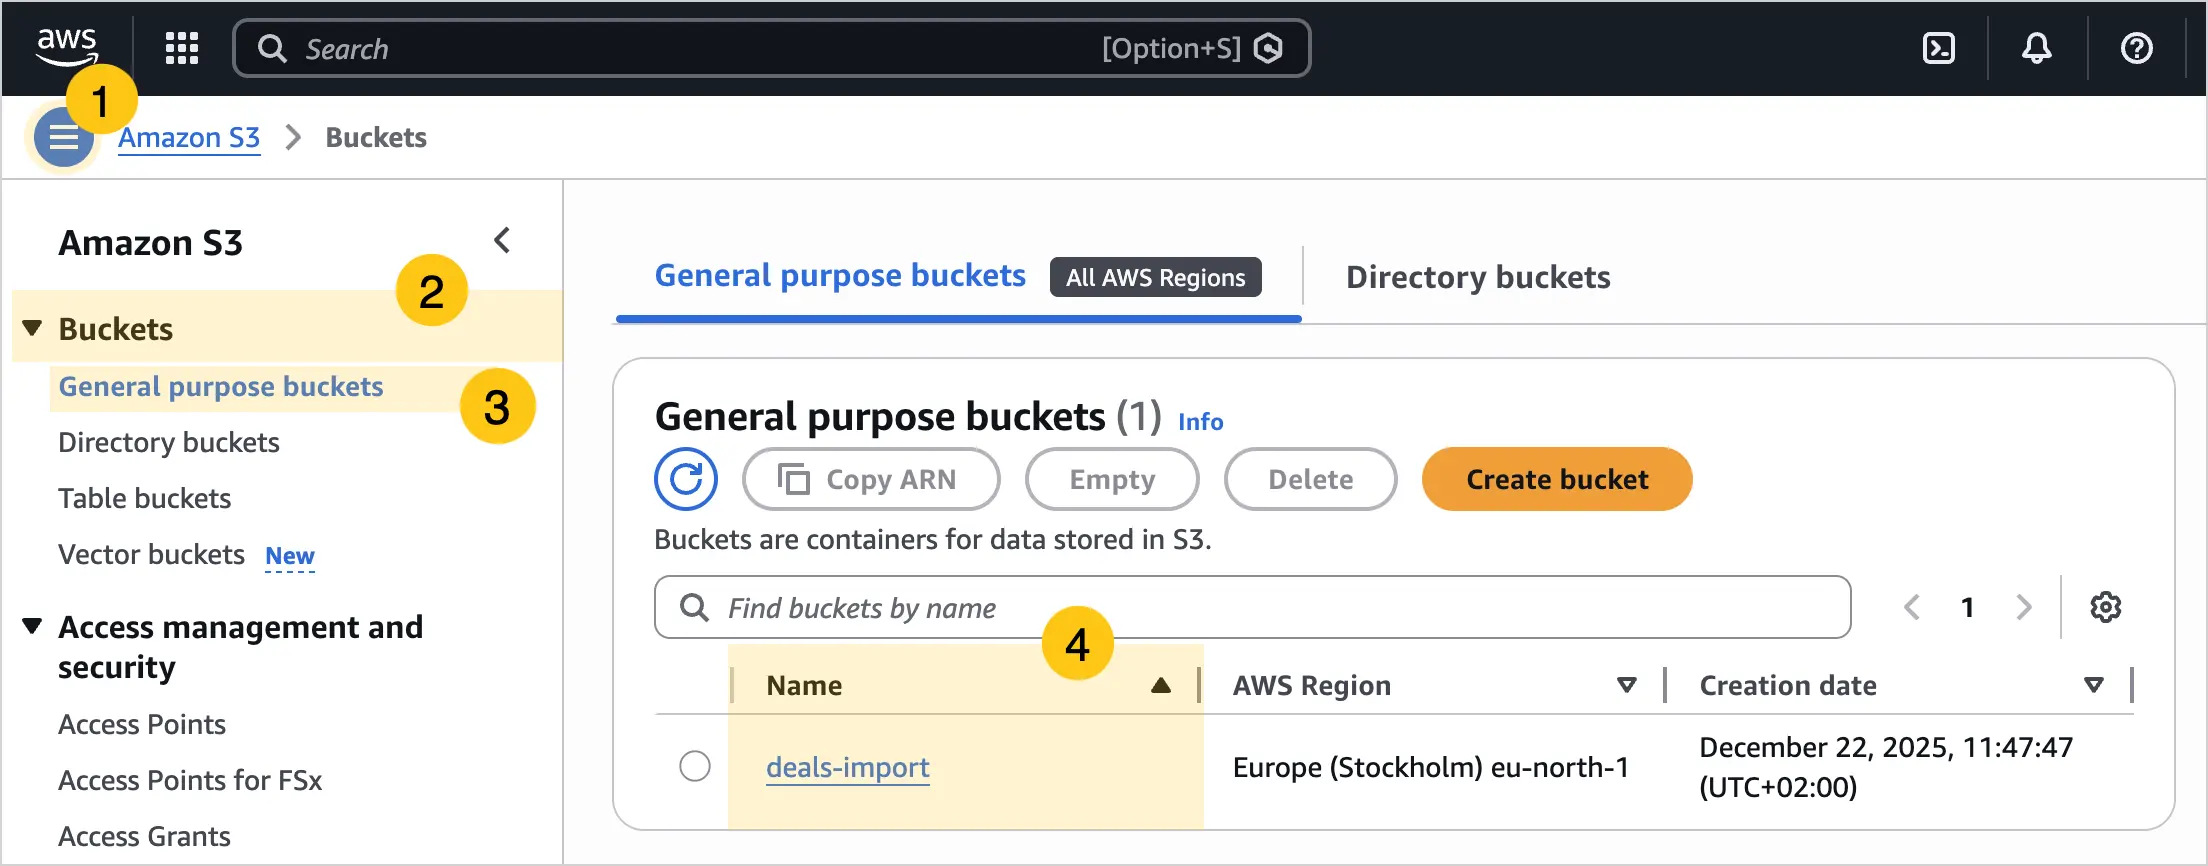
Task: Select page number 1 in pagination
Action: tap(1967, 607)
